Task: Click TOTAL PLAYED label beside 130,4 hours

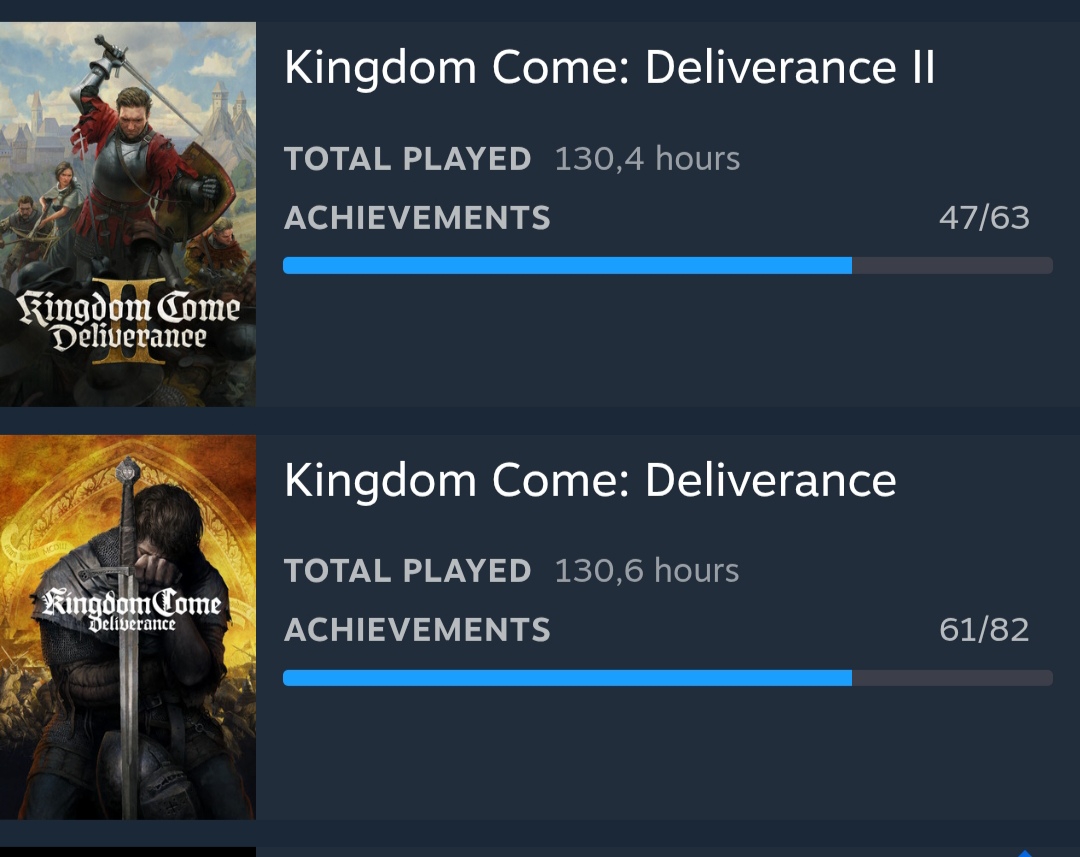Action: pyautogui.click(x=407, y=158)
